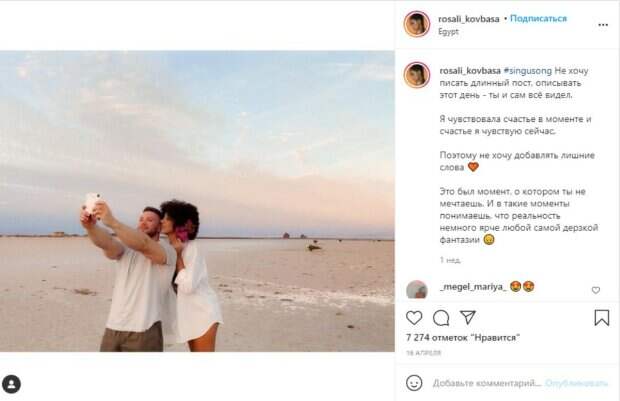The width and height of the screenshot is (620, 401).
Task: Click the Опубликовать post button
Action: [577, 383]
